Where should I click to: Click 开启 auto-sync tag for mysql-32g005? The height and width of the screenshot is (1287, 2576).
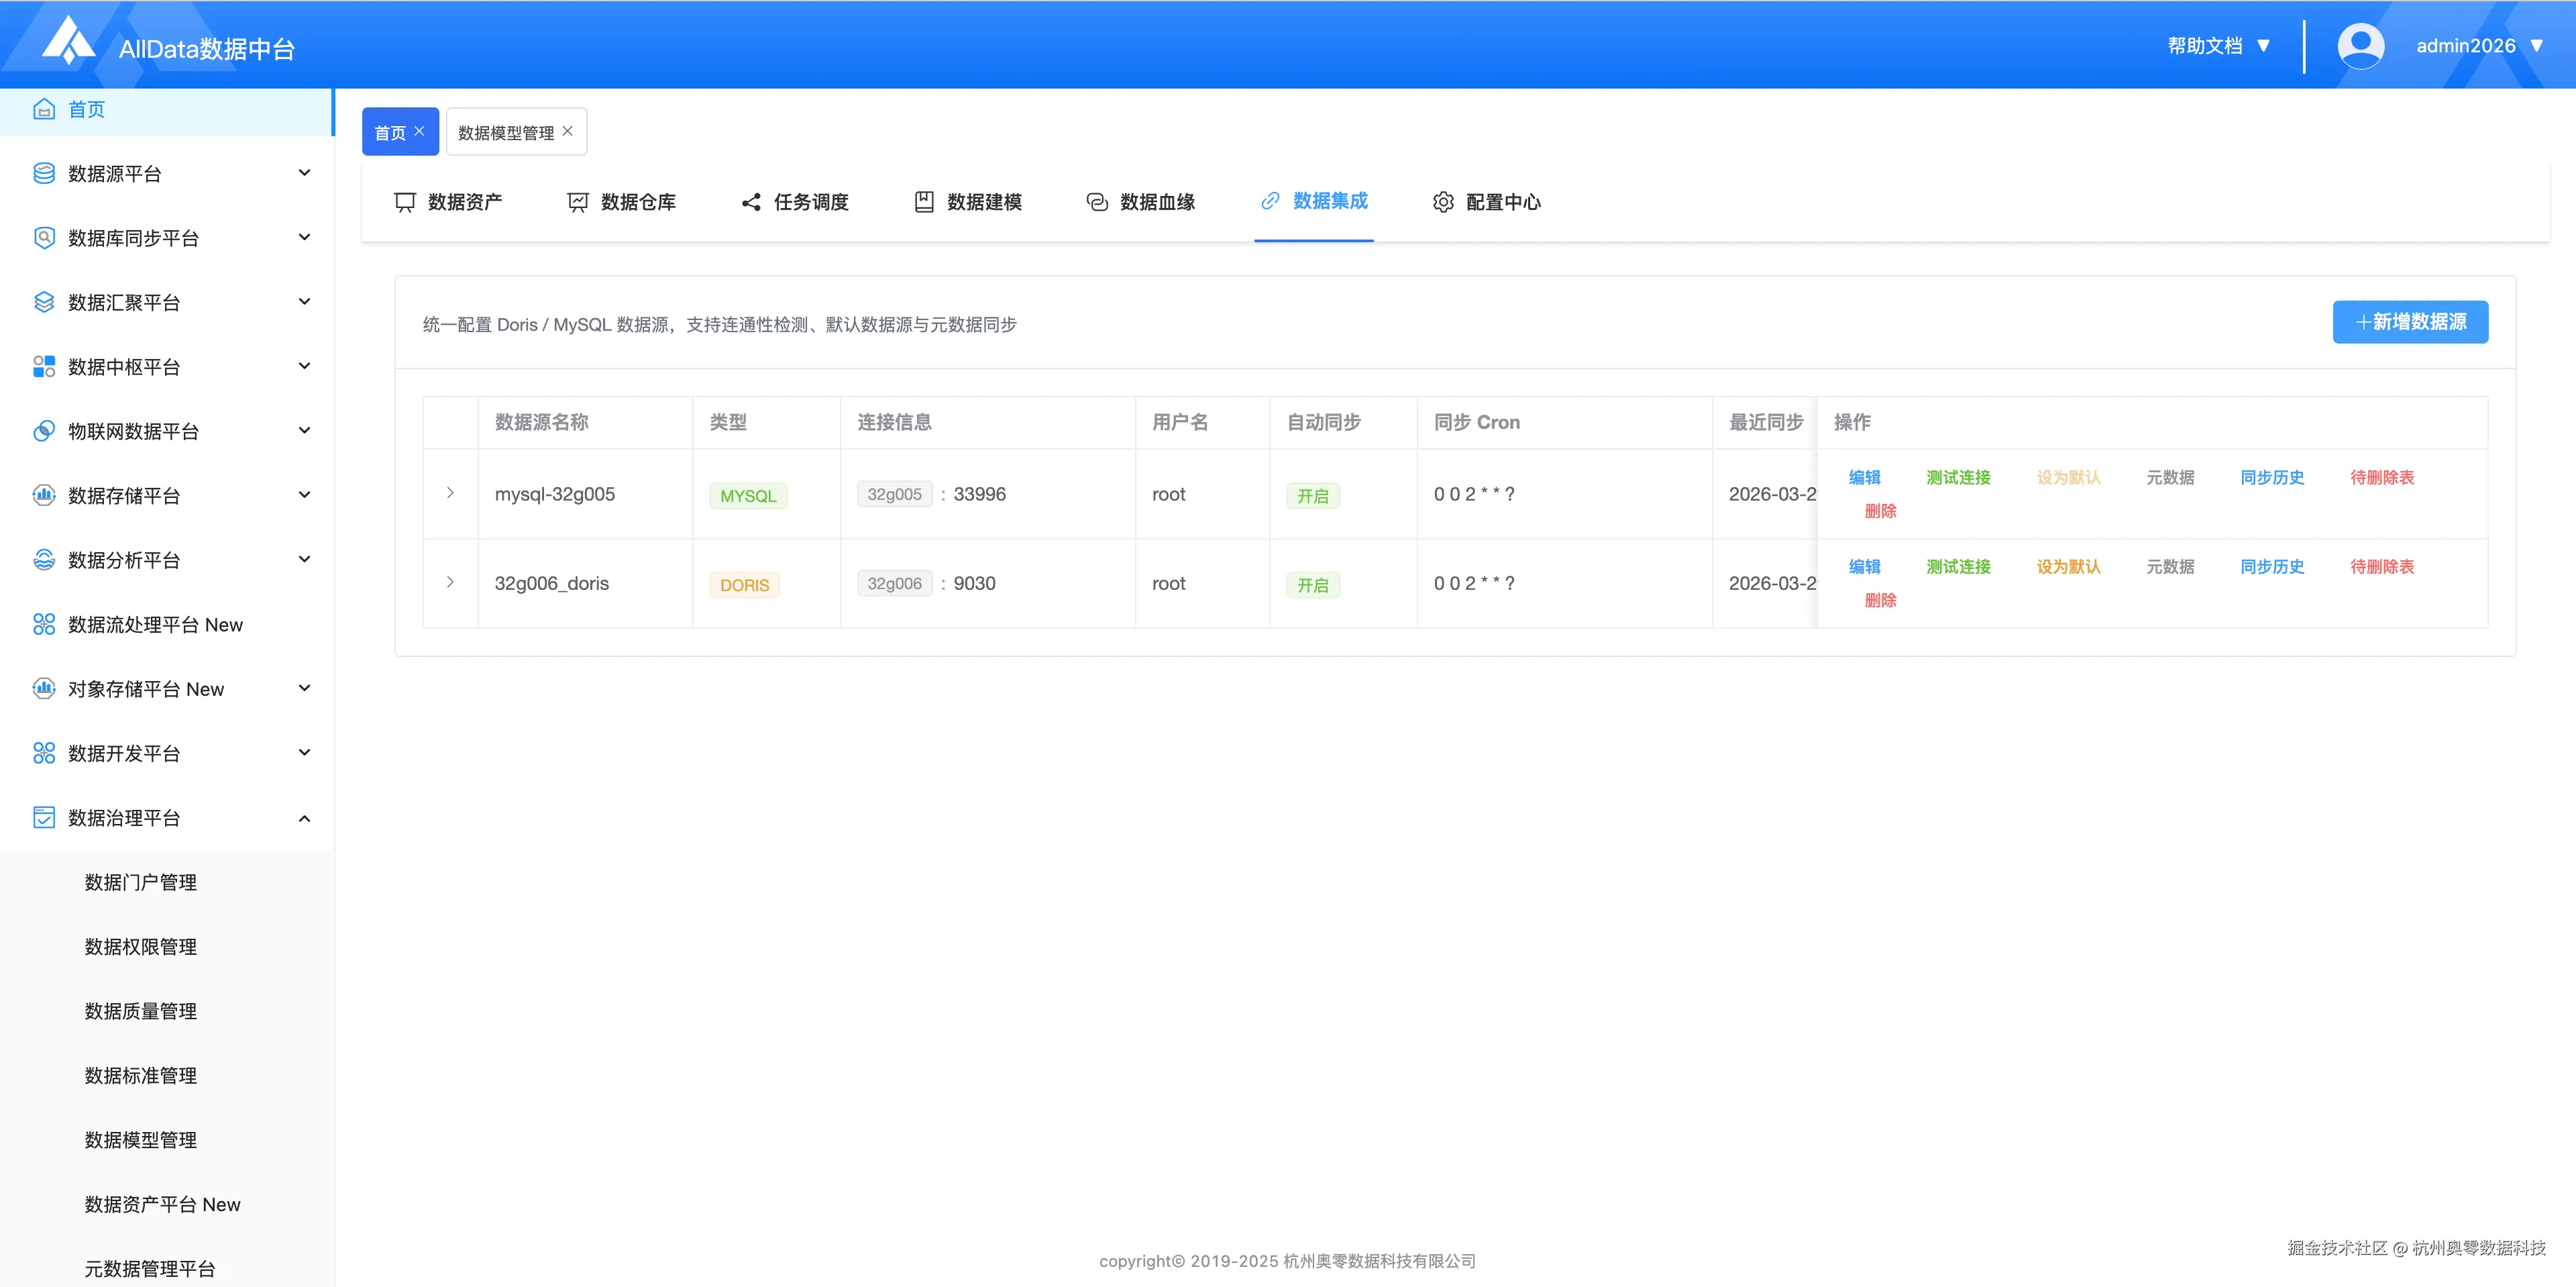click(x=1312, y=496)
